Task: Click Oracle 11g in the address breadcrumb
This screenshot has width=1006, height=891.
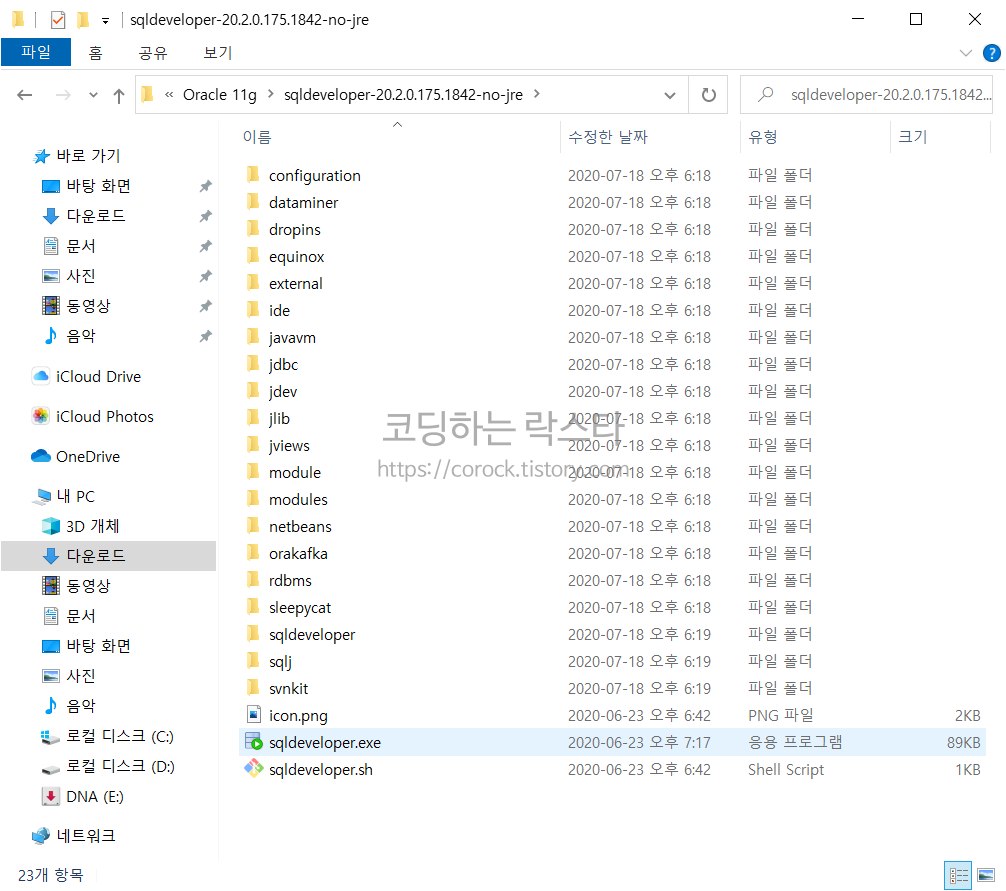Action: pyautogui.click(x=219, y=94)
